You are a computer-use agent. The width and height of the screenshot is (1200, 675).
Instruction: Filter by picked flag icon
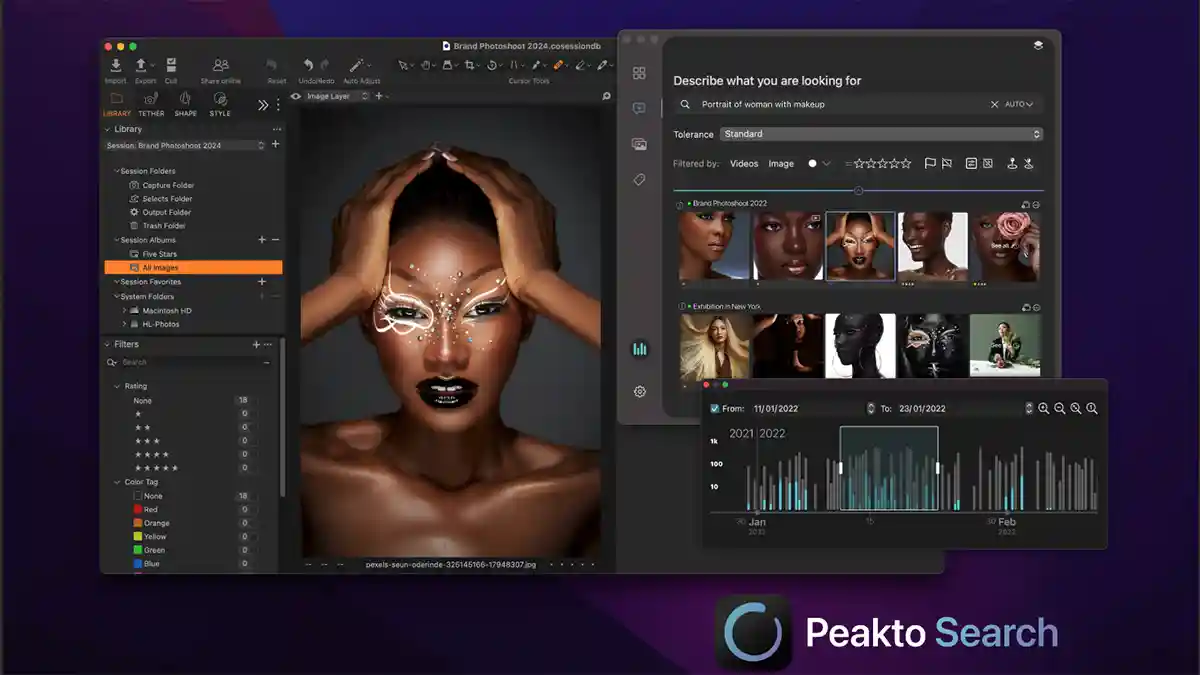tap(930, 163)
